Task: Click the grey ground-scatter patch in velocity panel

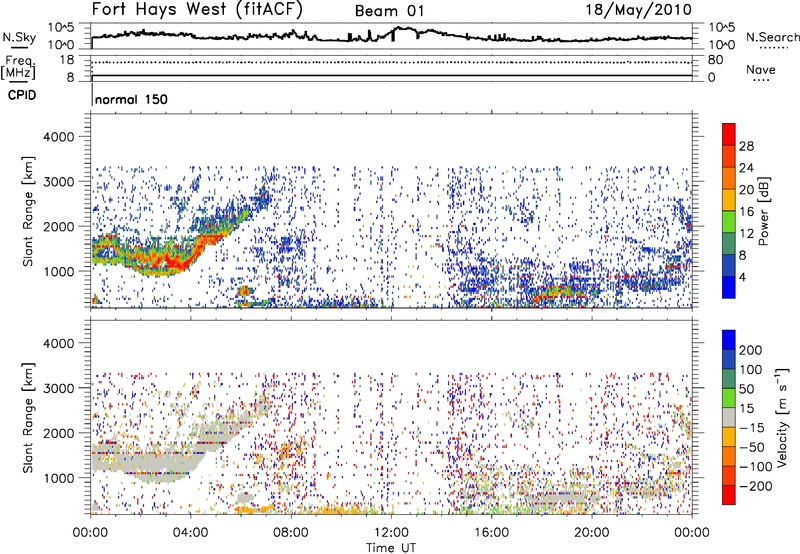Action: point(158,463)
